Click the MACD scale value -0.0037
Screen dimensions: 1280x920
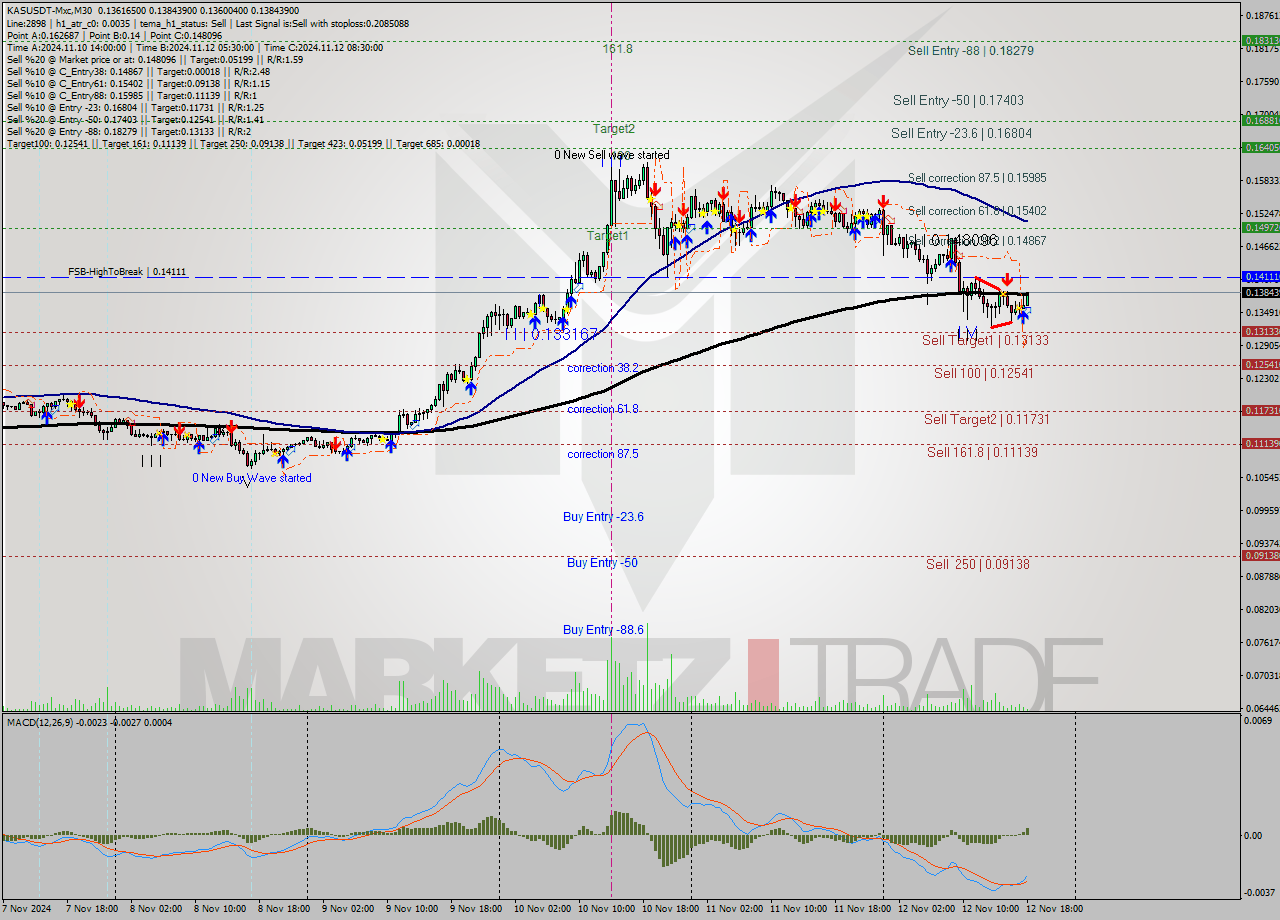(1259, 892)
